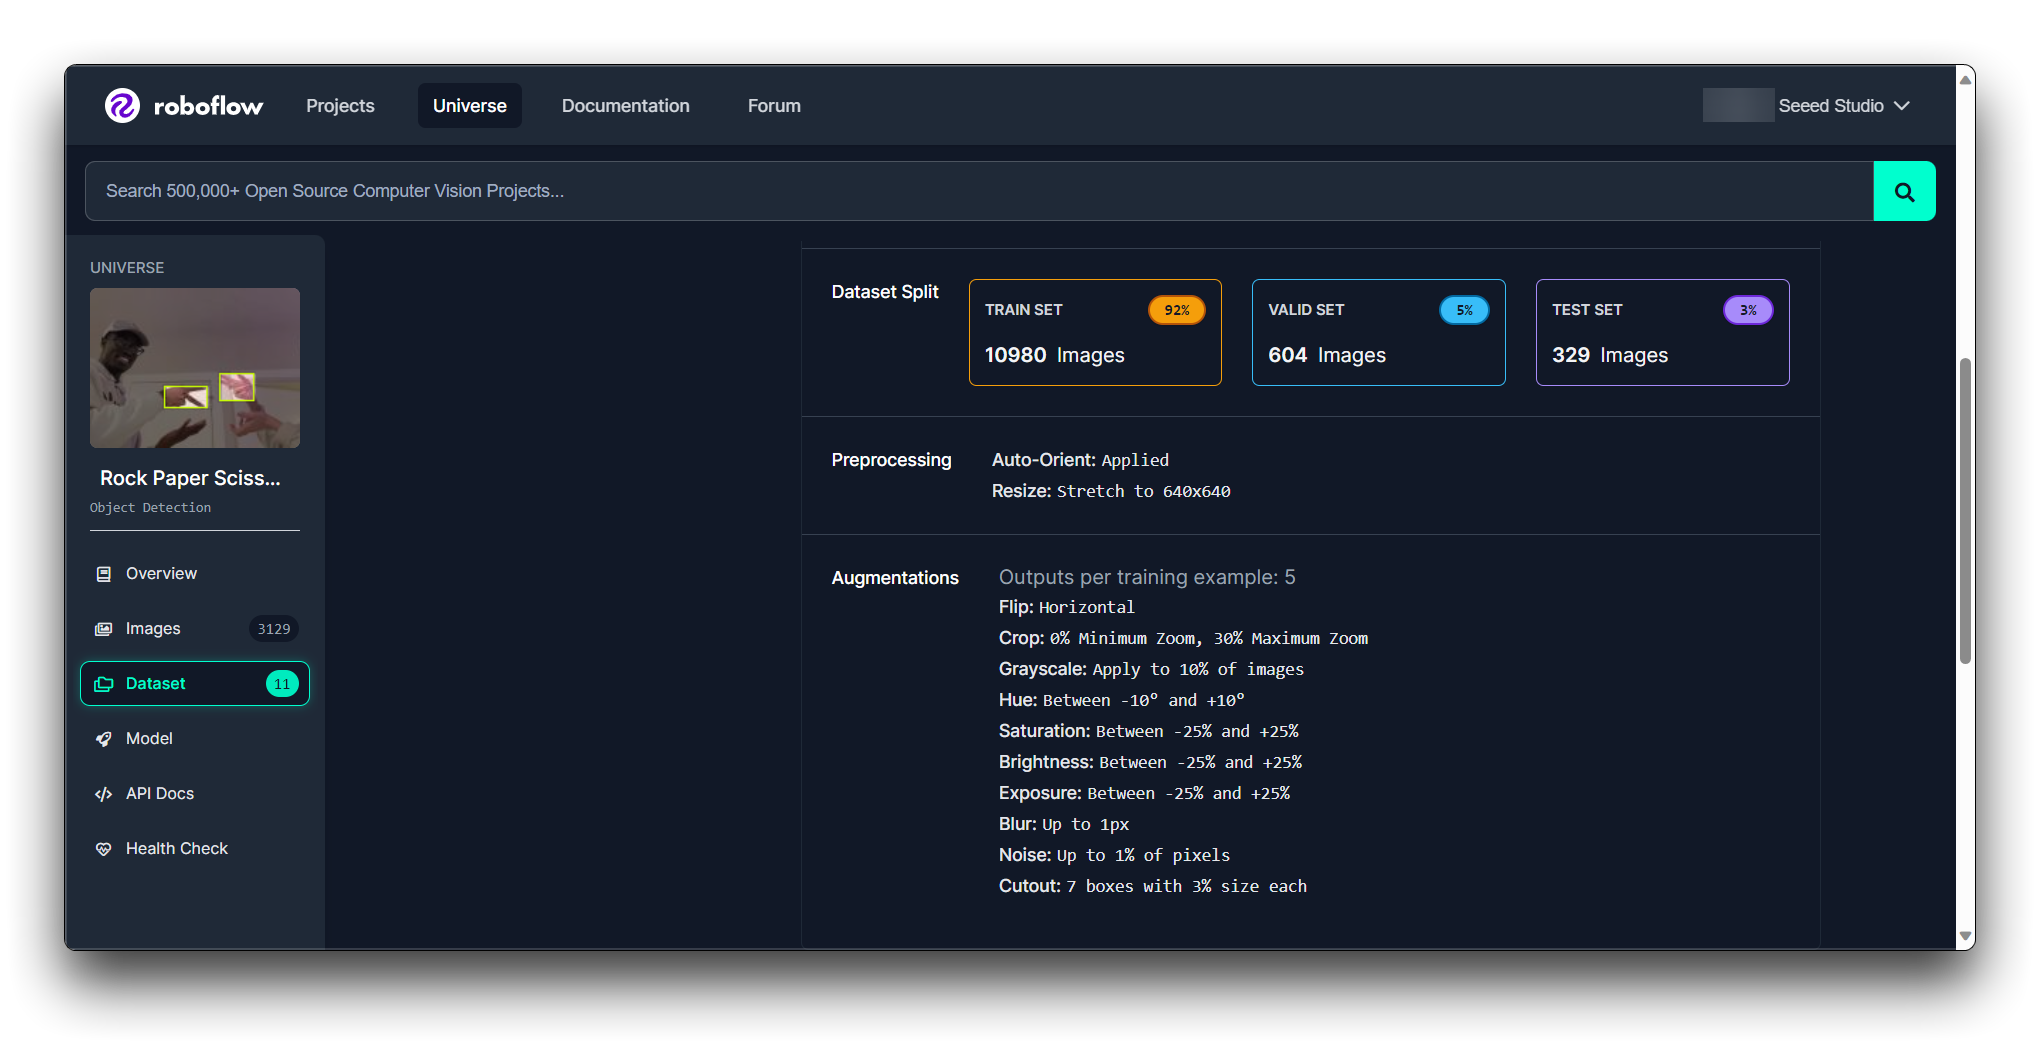Click the Health Check heart icon

pos(103,849)
